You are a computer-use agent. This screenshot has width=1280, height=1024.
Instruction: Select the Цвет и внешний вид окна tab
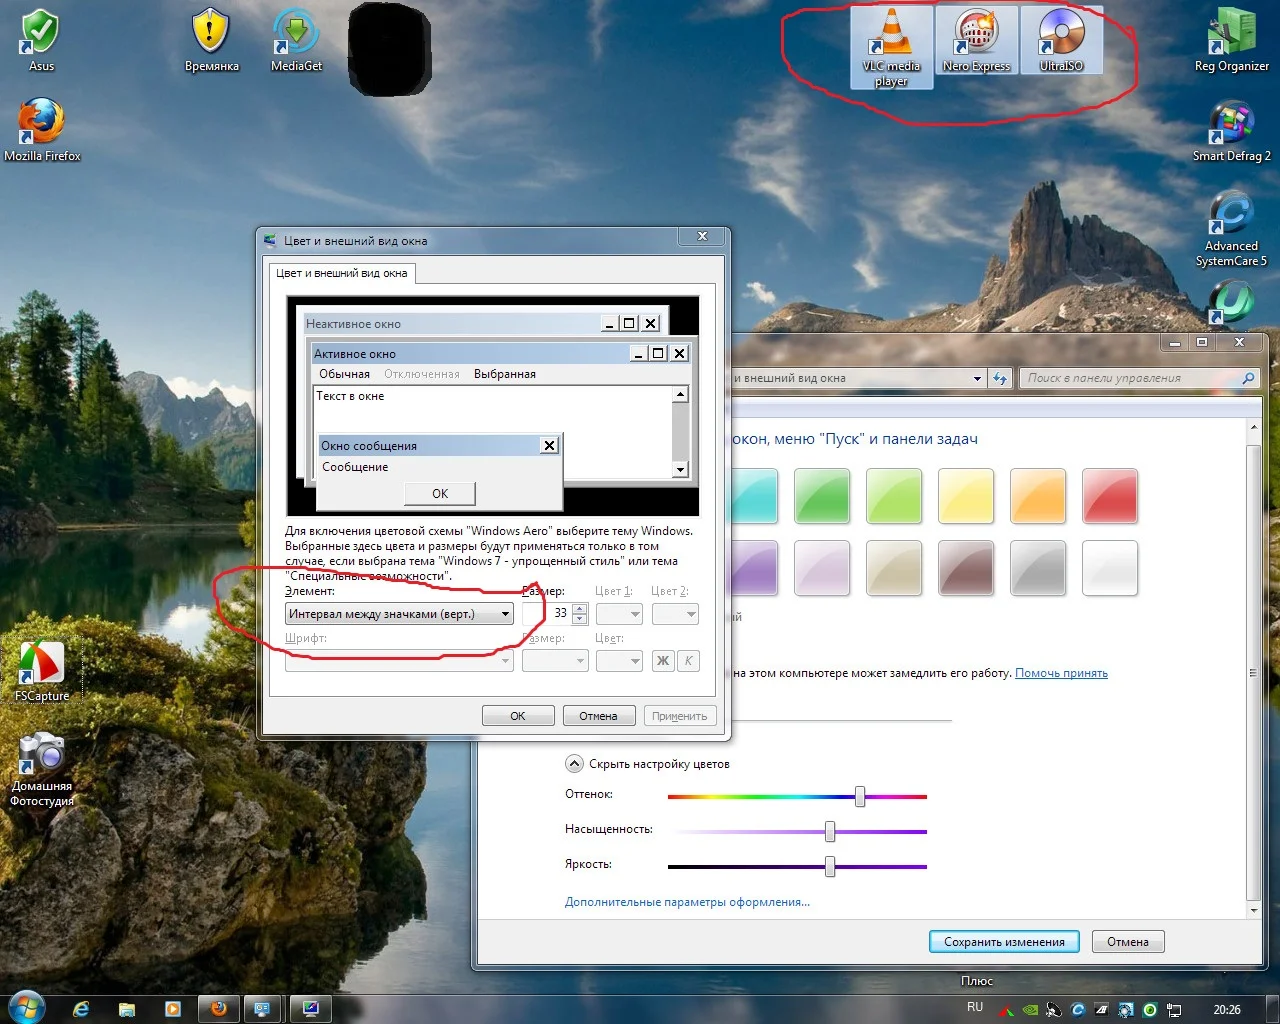pos(342,273)
